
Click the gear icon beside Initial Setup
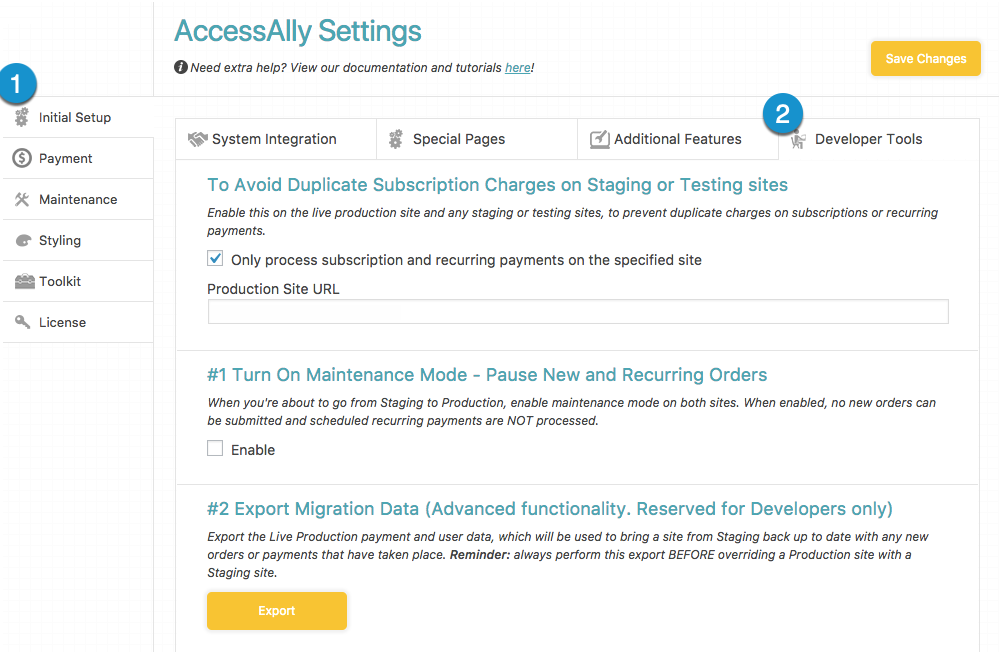point(22,117)
